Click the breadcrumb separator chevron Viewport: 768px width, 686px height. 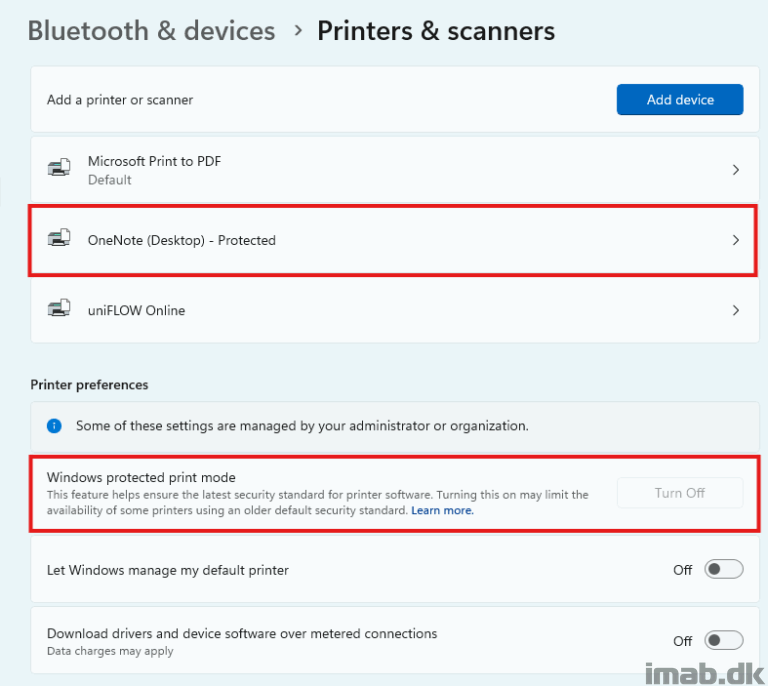[297, 31]
